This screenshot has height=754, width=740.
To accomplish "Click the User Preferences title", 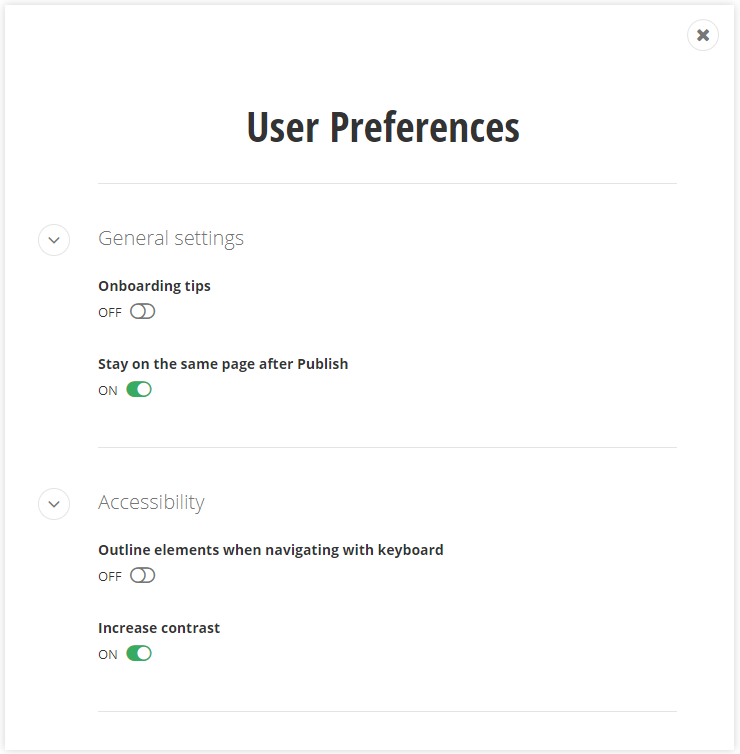I will click(x=383, y=128).
